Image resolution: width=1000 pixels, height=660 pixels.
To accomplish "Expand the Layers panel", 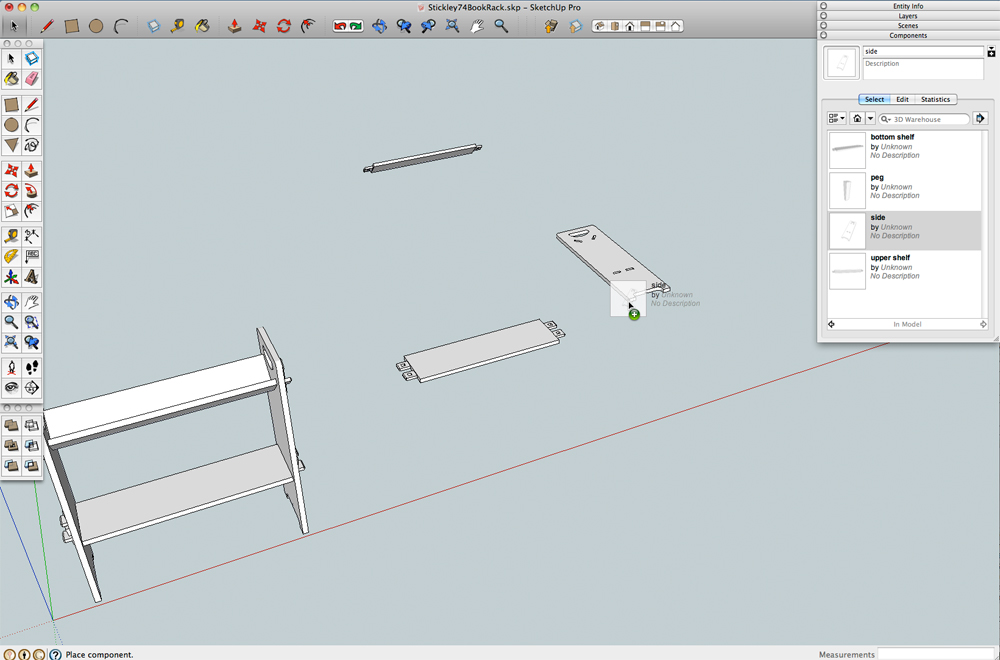I will tap(908, 16).
